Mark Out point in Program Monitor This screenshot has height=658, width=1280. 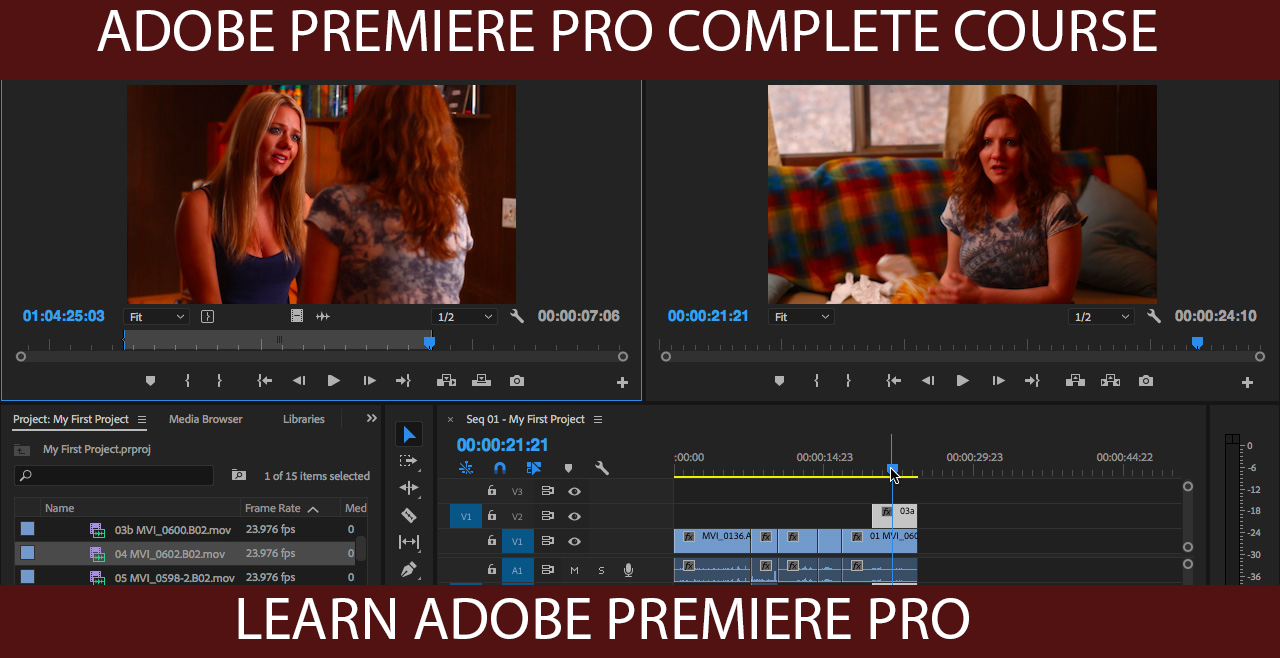pyautogui.click(x=848, y=381)
